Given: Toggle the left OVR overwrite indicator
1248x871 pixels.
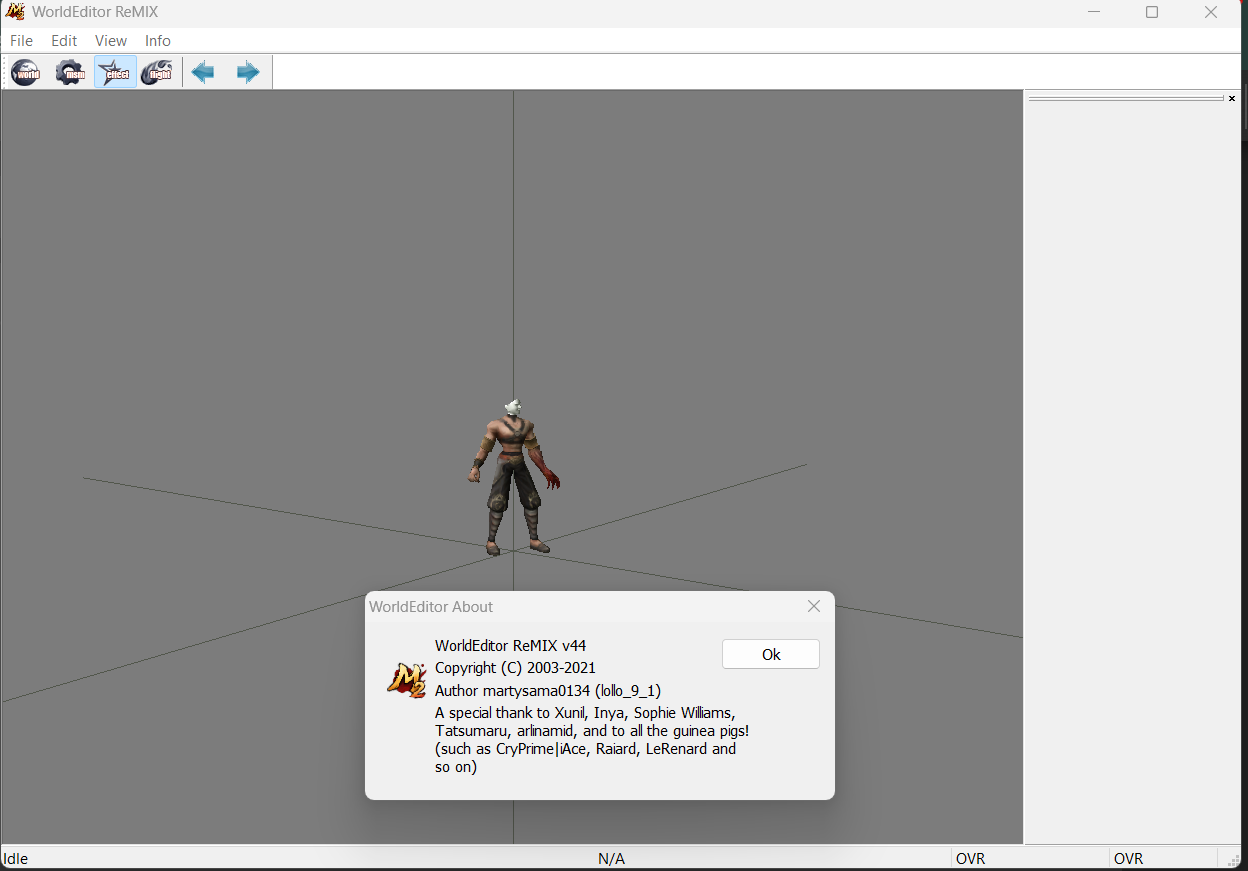Looking at the screenshot, I should [970, 858].
